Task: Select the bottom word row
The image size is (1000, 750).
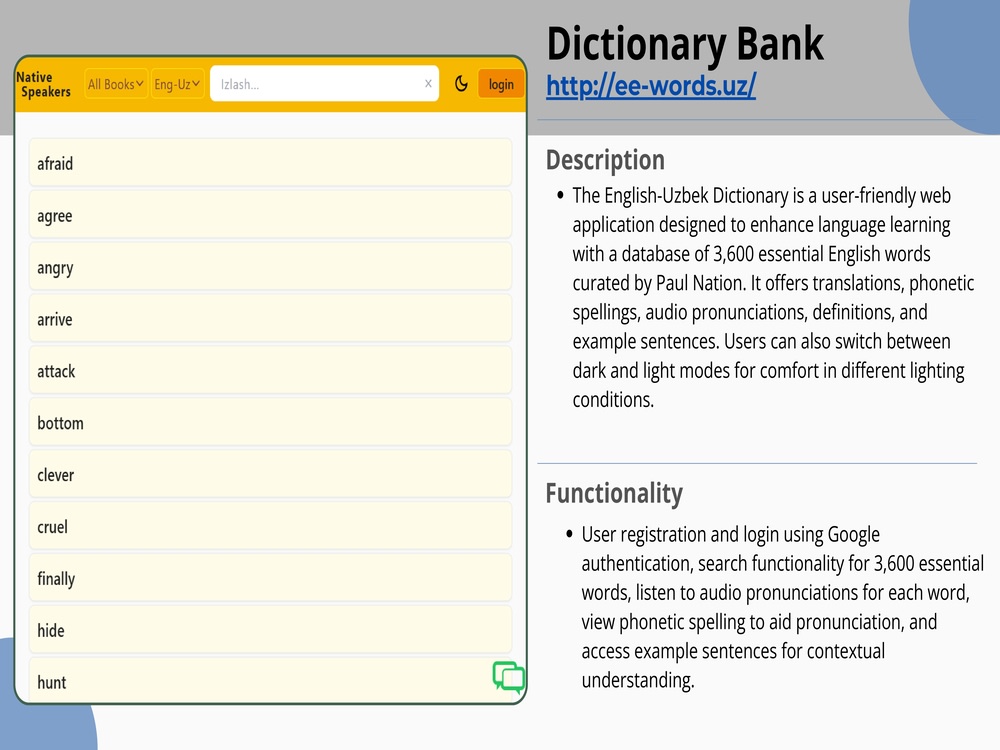Action: 270,423
